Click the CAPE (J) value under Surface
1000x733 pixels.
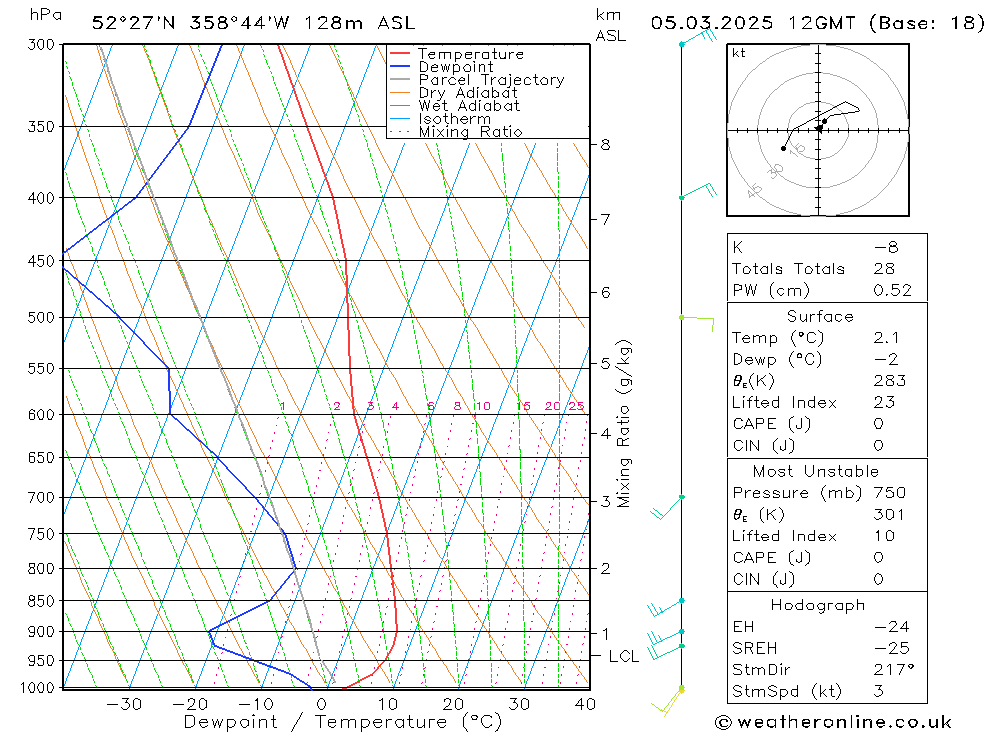coord(878,424)
